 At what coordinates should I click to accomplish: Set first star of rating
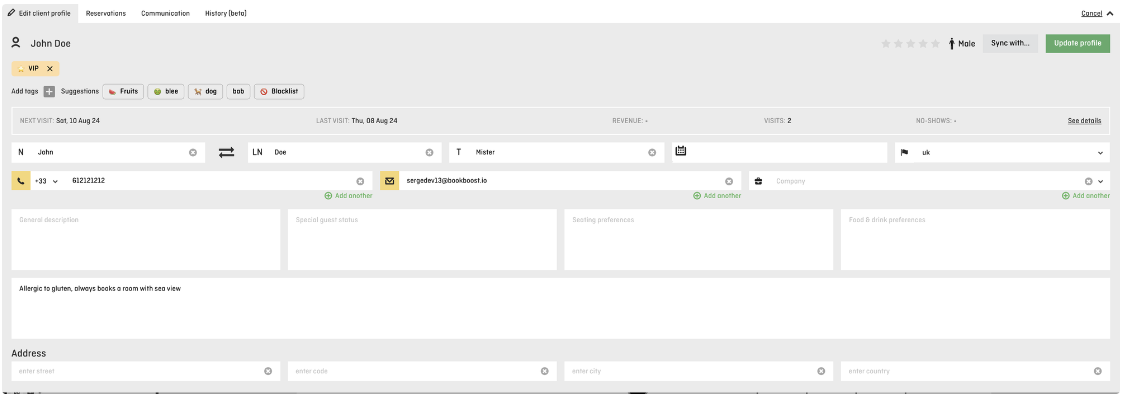pyautogui.click(x=886, y=44)
